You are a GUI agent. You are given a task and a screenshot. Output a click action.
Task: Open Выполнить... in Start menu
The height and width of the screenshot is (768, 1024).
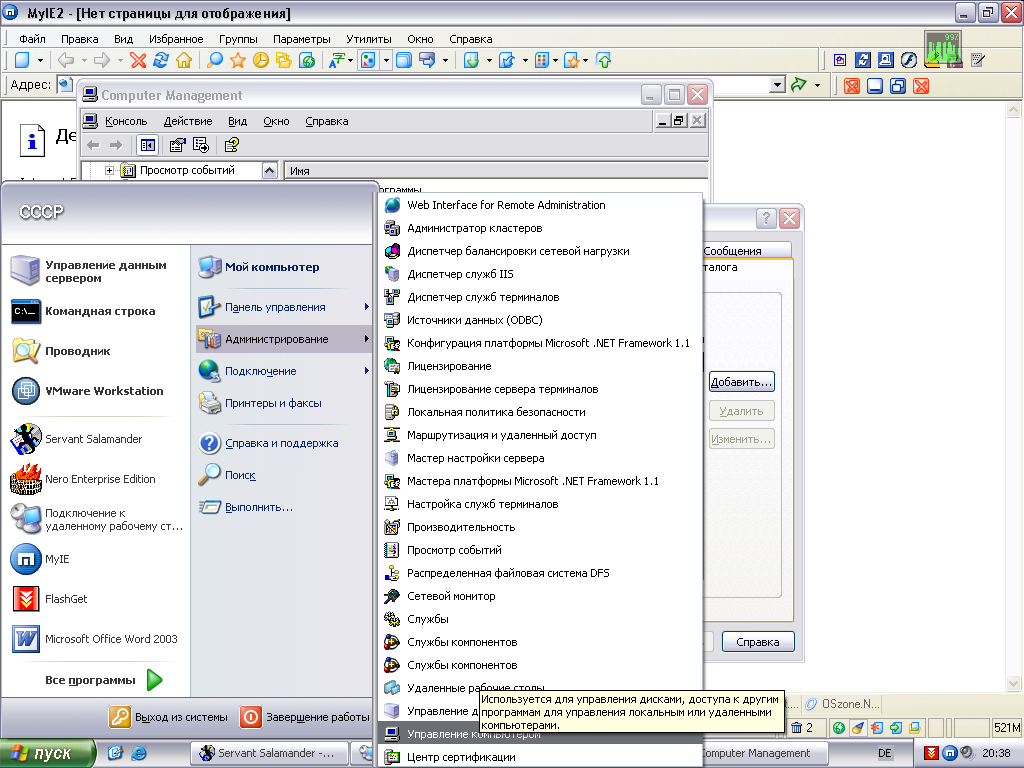283,507
